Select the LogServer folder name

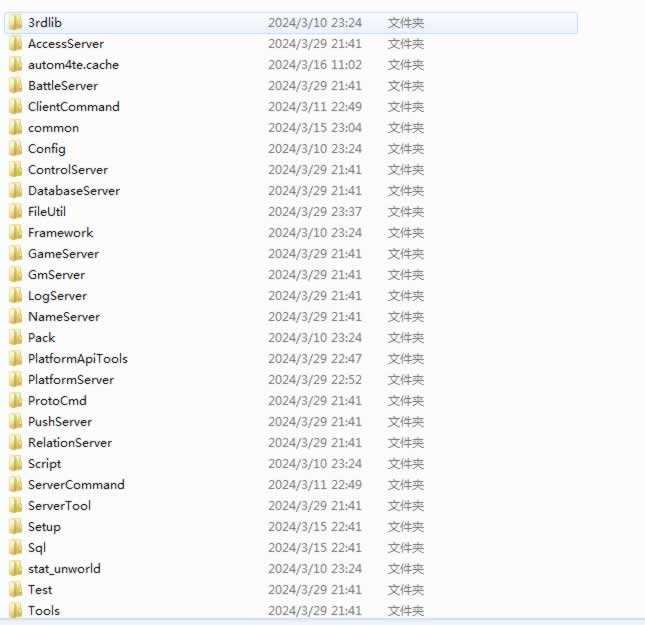(58, 296)
